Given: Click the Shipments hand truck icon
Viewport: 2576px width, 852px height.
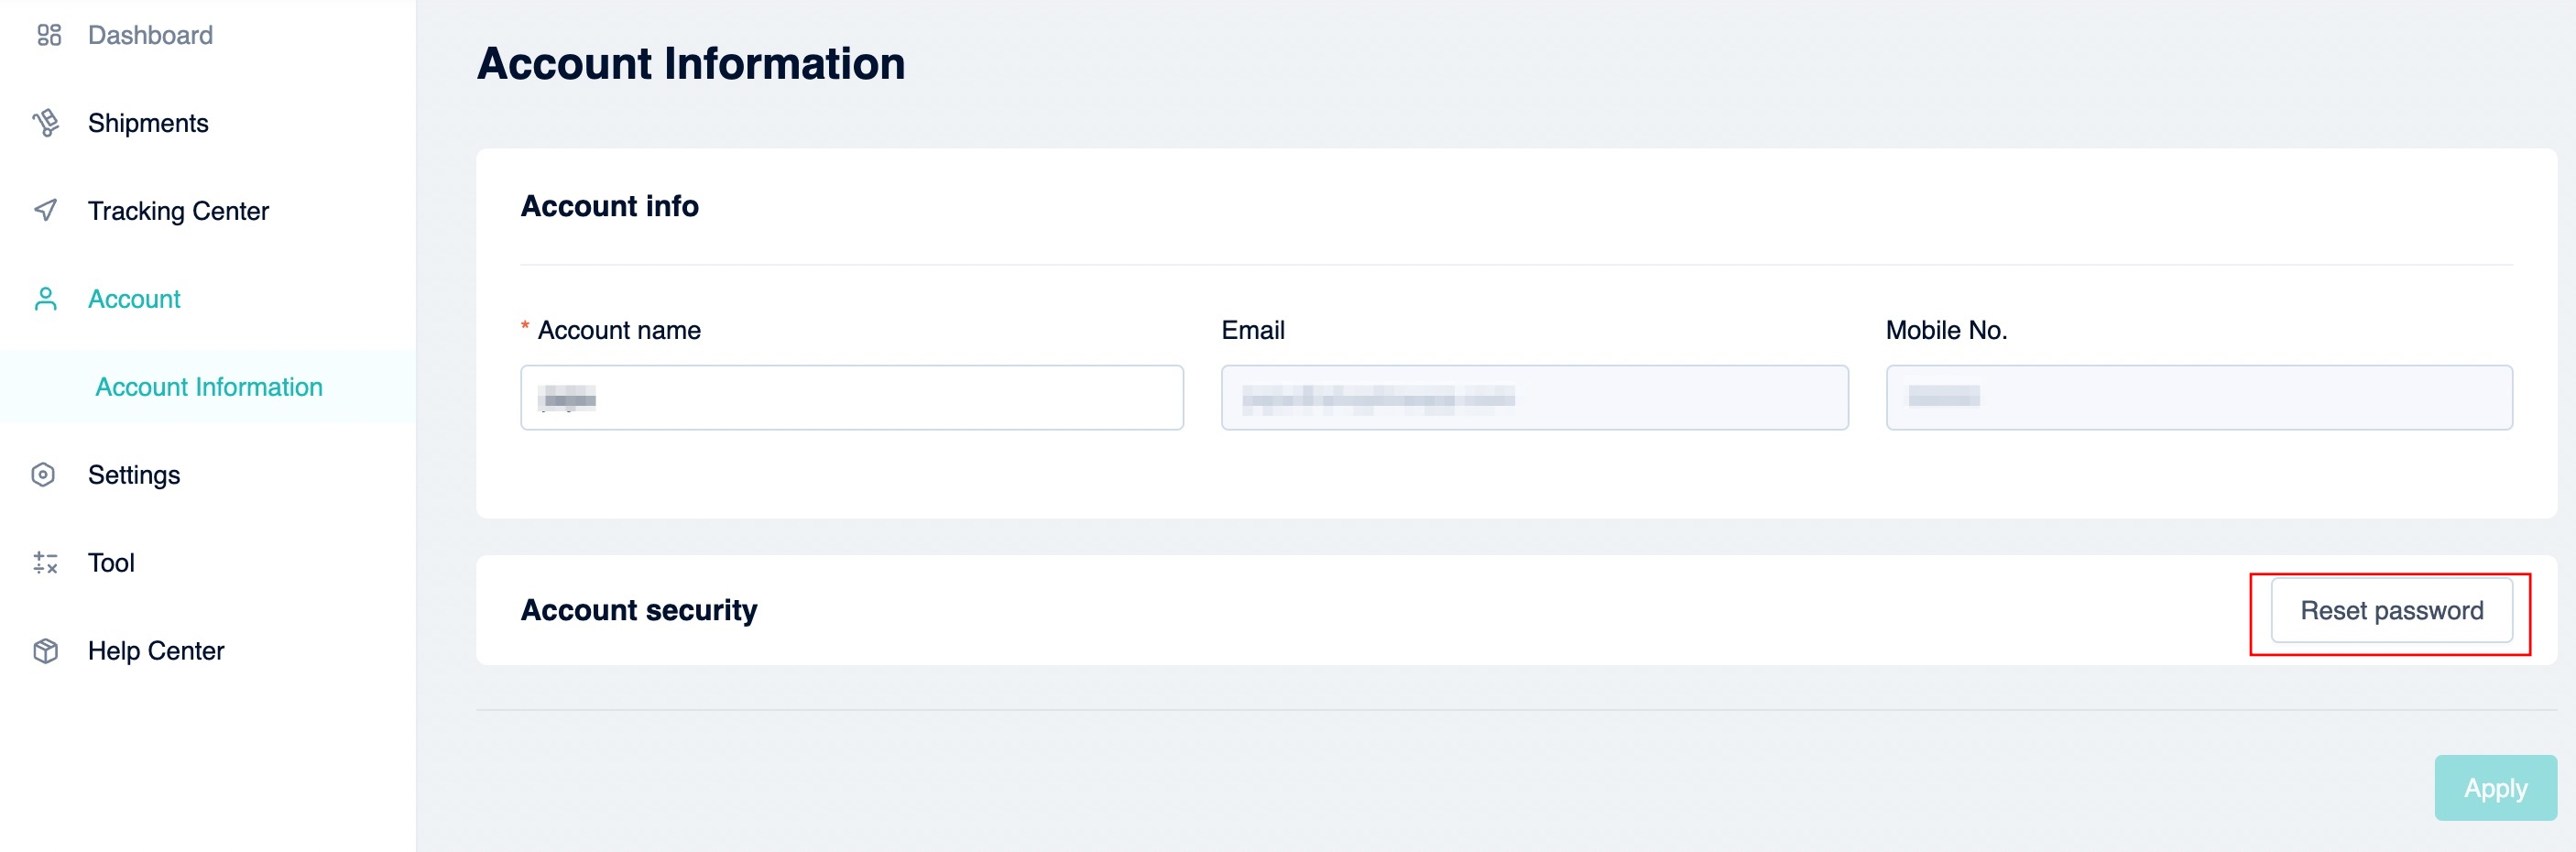Looking at the screenshot, I should point(46,123).
